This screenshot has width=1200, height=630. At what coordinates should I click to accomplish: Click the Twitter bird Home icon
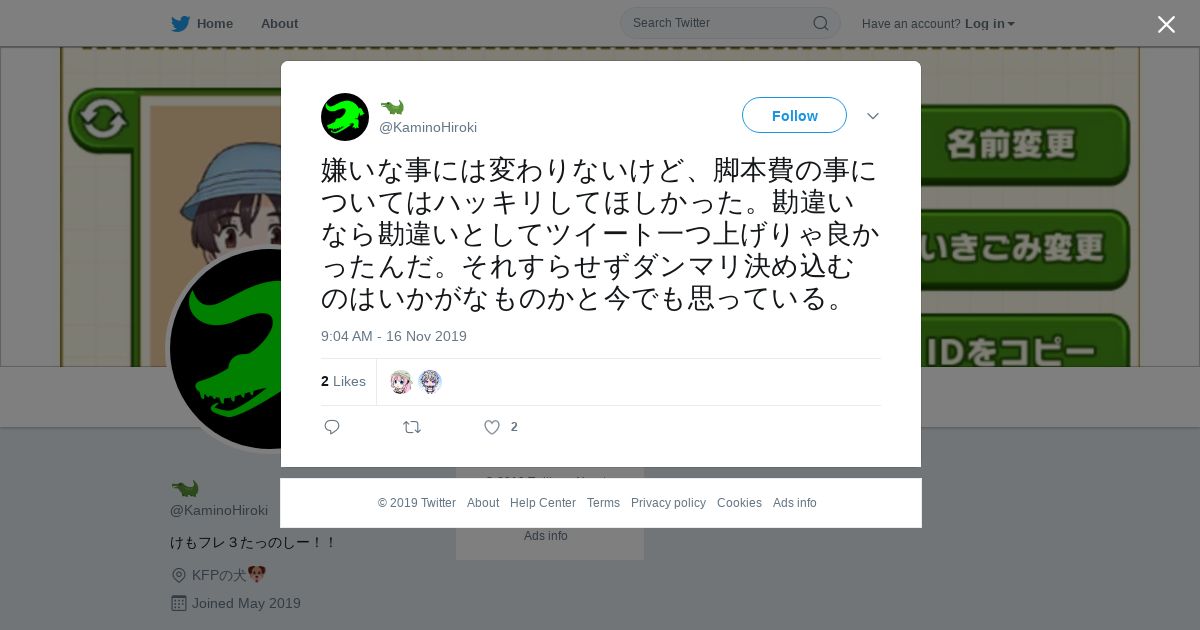pyautogui.click(x=180, y=23)
